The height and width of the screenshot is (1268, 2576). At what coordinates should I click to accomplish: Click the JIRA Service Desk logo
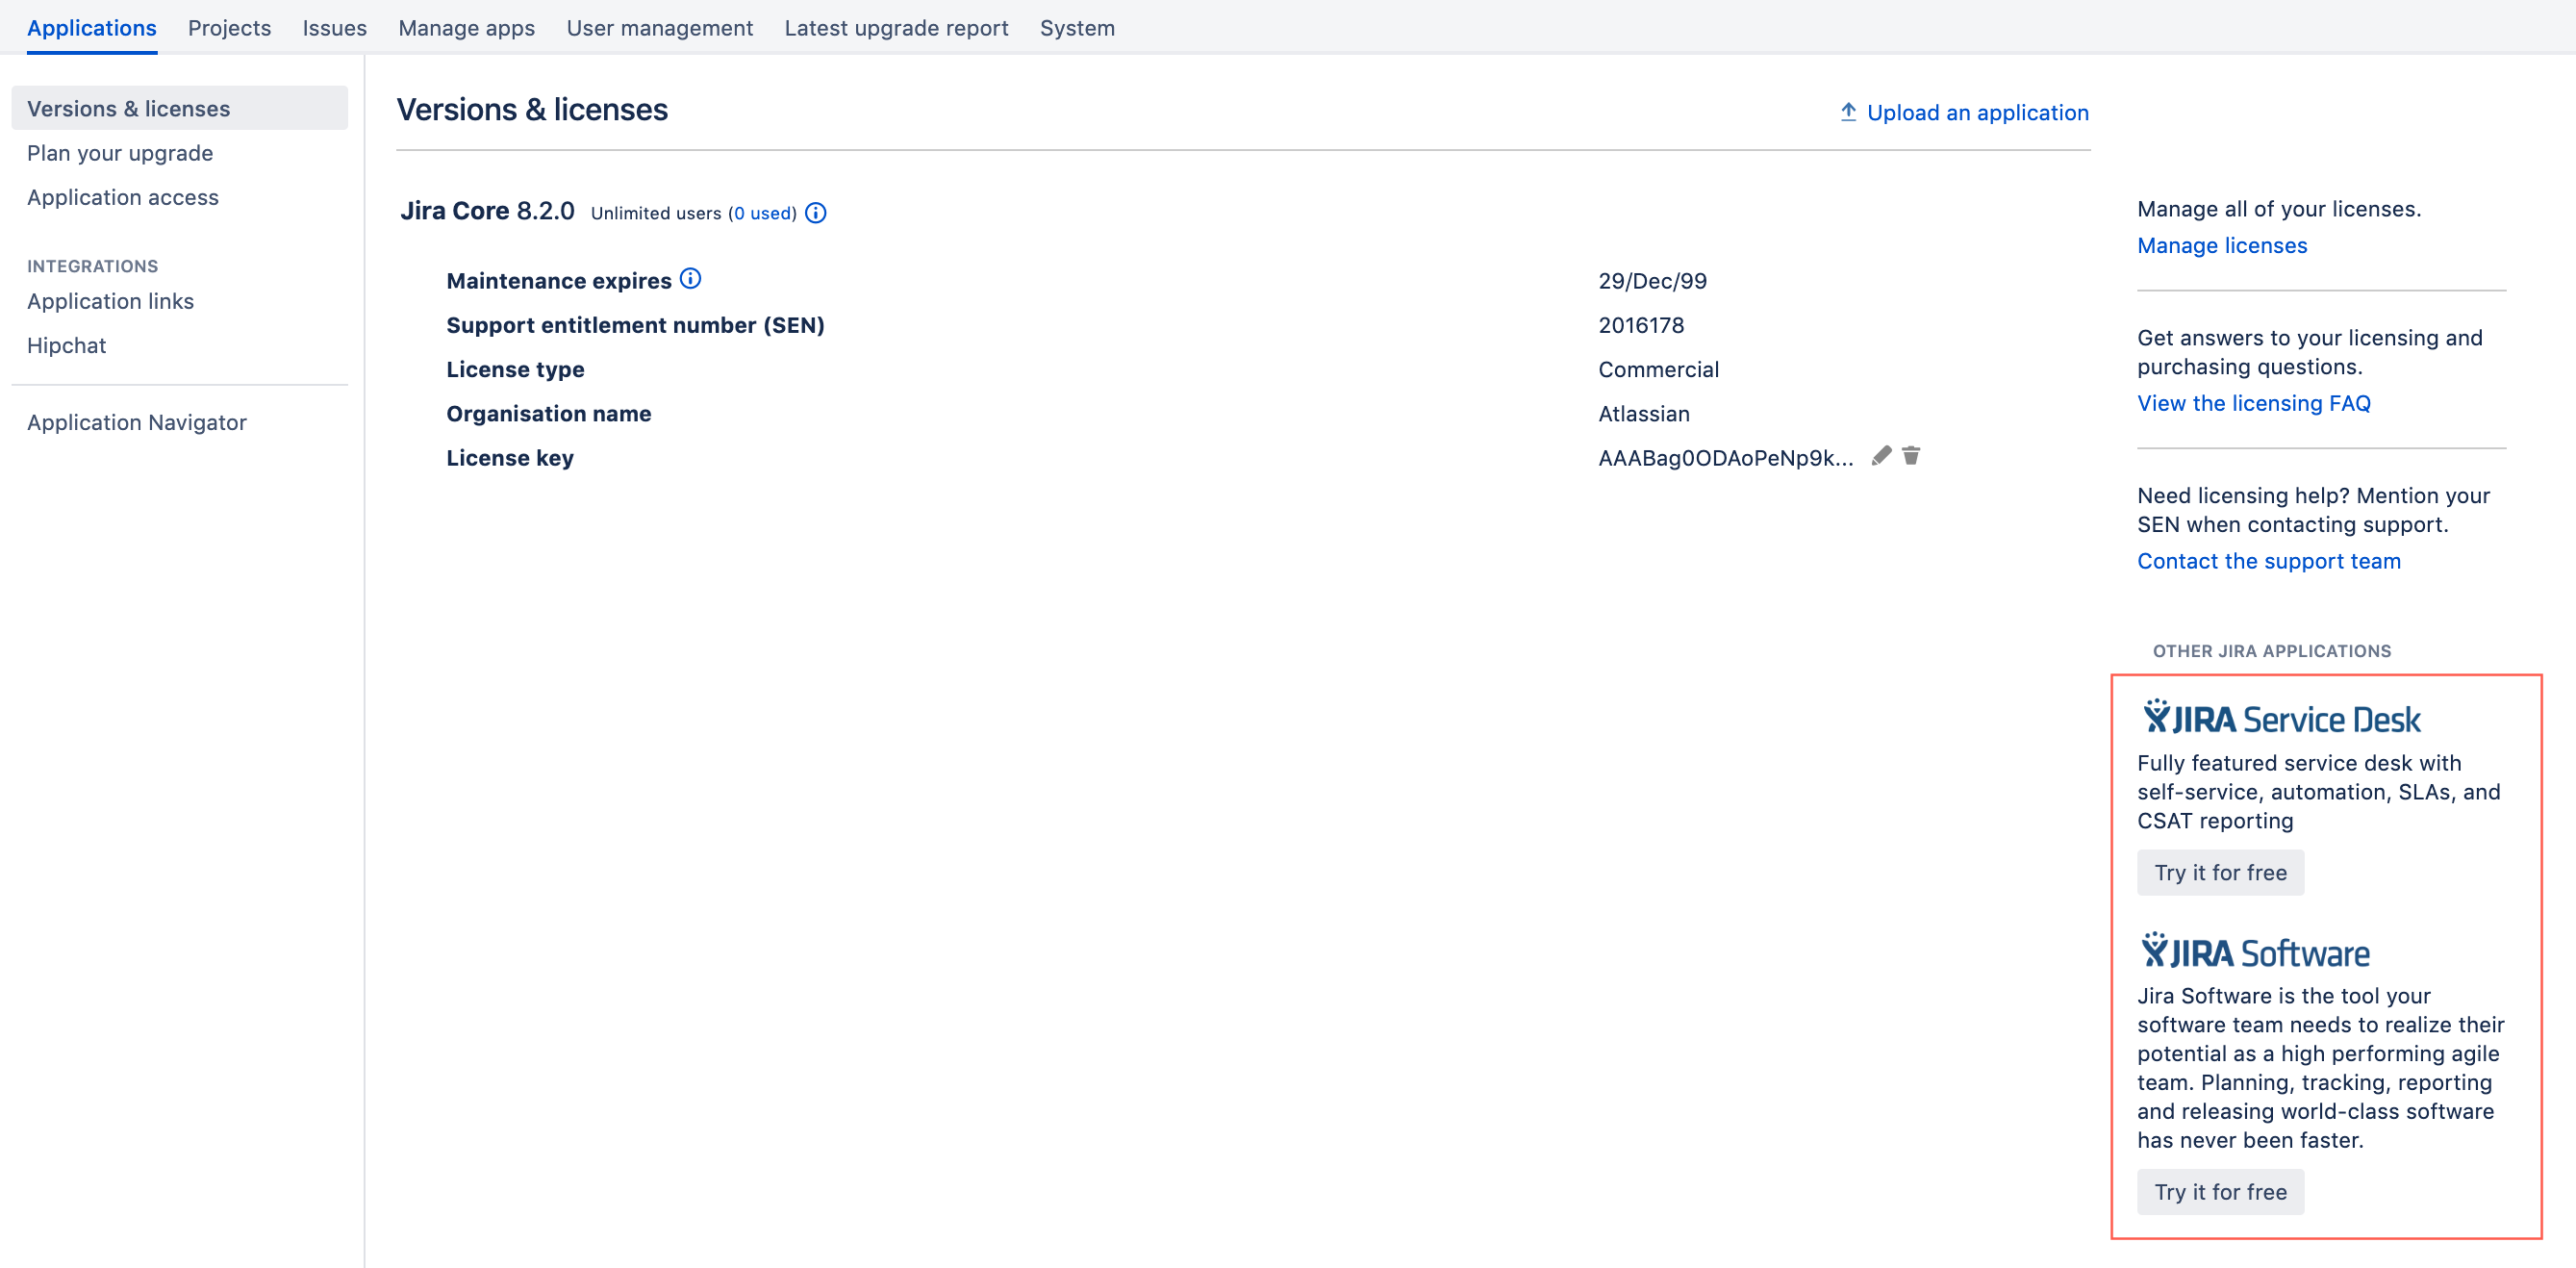2281,716
